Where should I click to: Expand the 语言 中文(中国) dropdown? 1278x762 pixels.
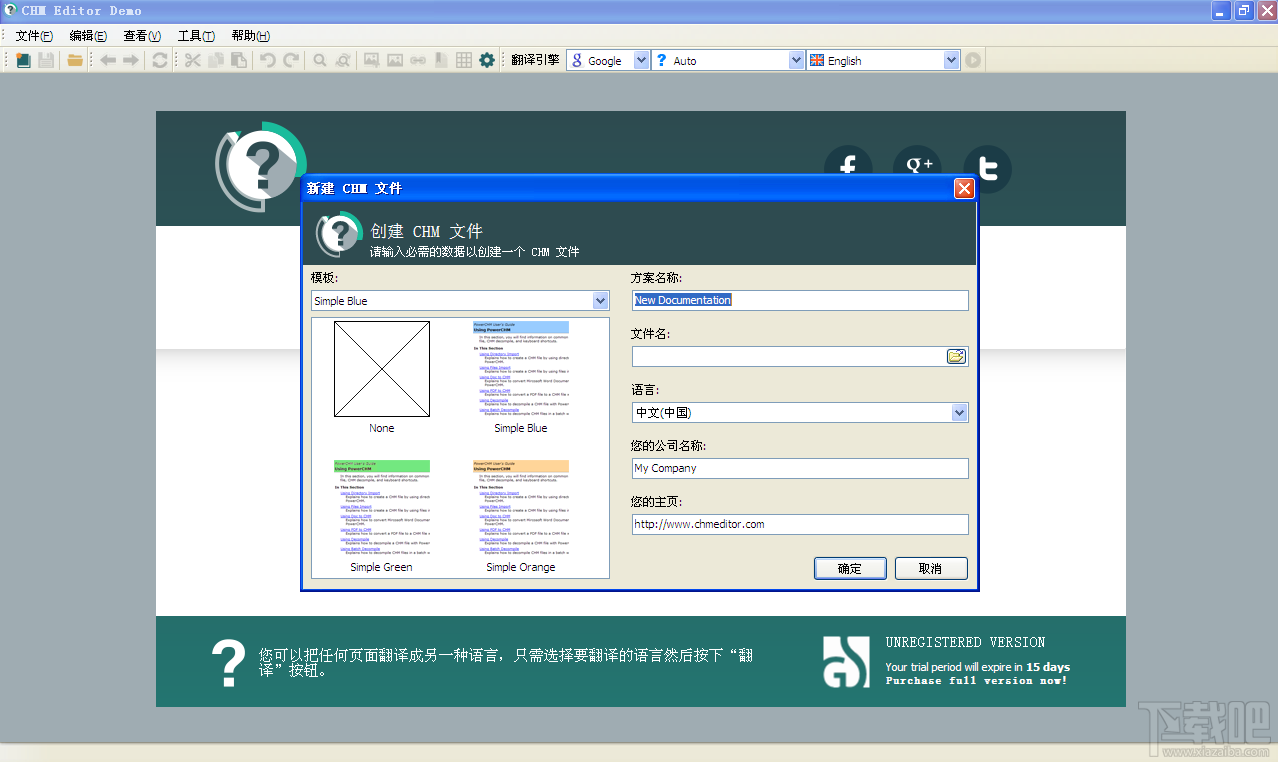point(959,412)
